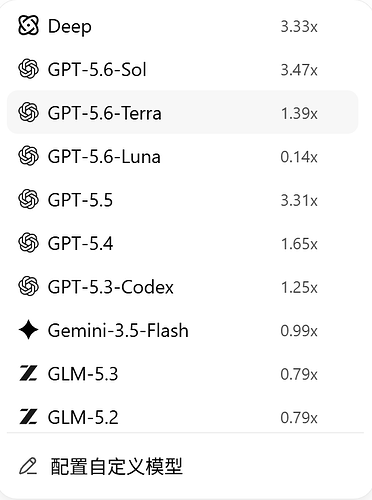372x500 pixels.
Task: Pick the GPT-5.6-Luna model option
Action: 183,156
